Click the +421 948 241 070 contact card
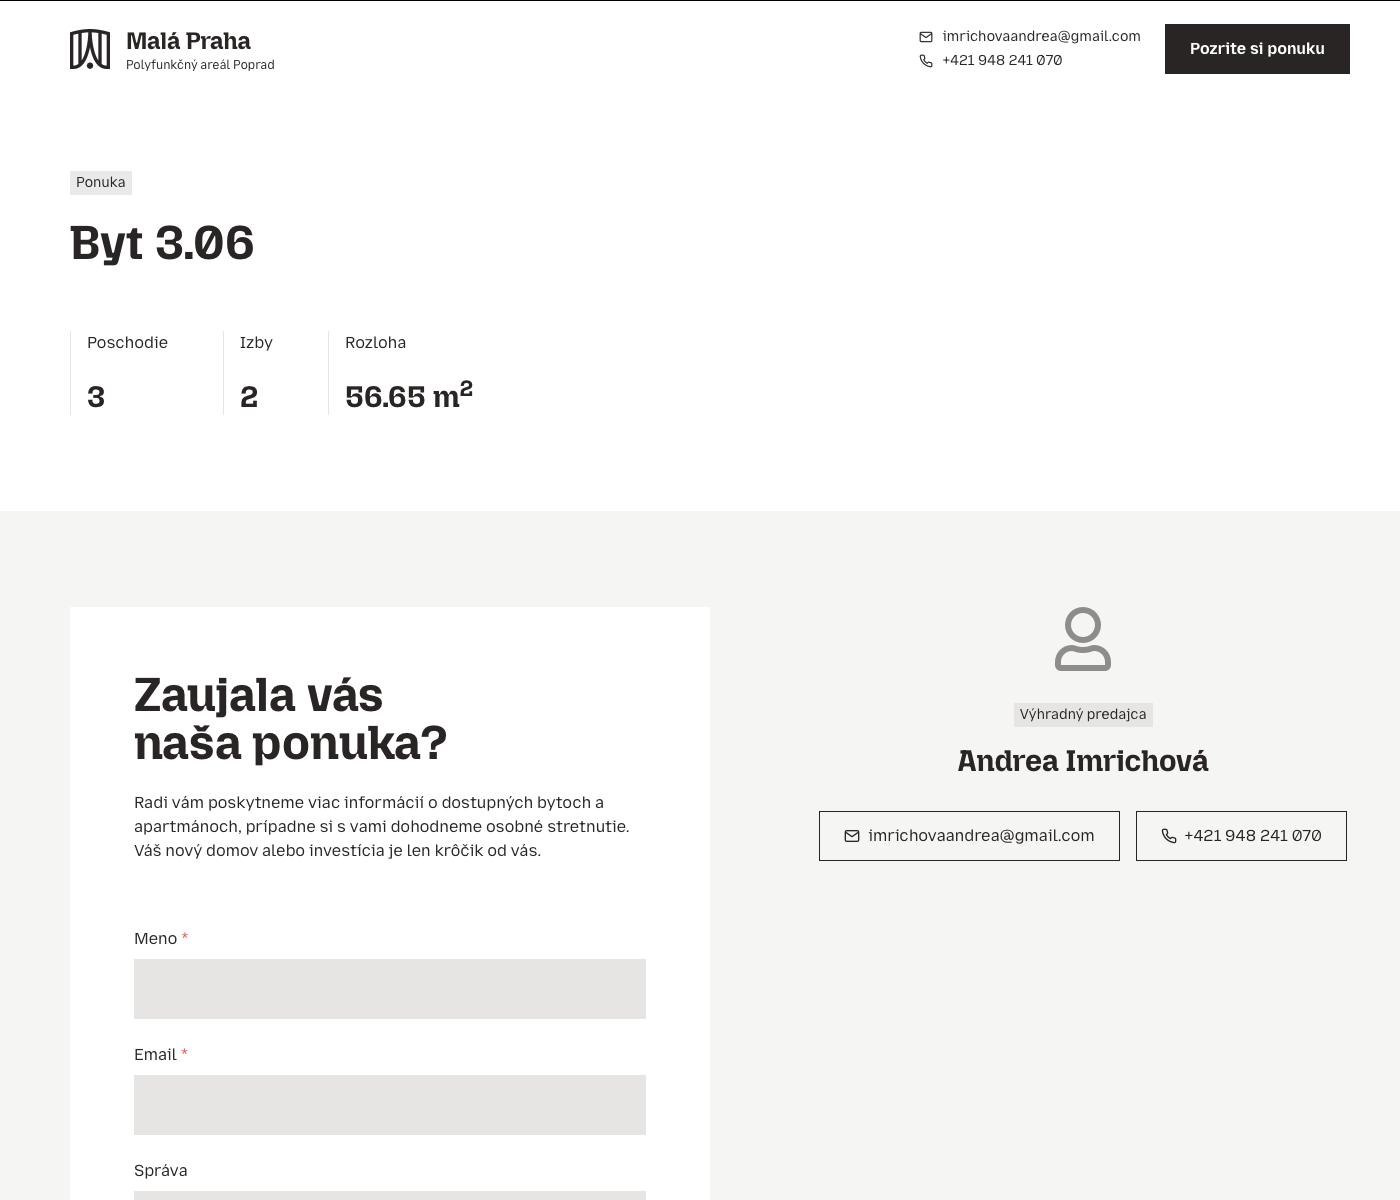Viewport: 1400px width, 1200px height. [1241, 836]
